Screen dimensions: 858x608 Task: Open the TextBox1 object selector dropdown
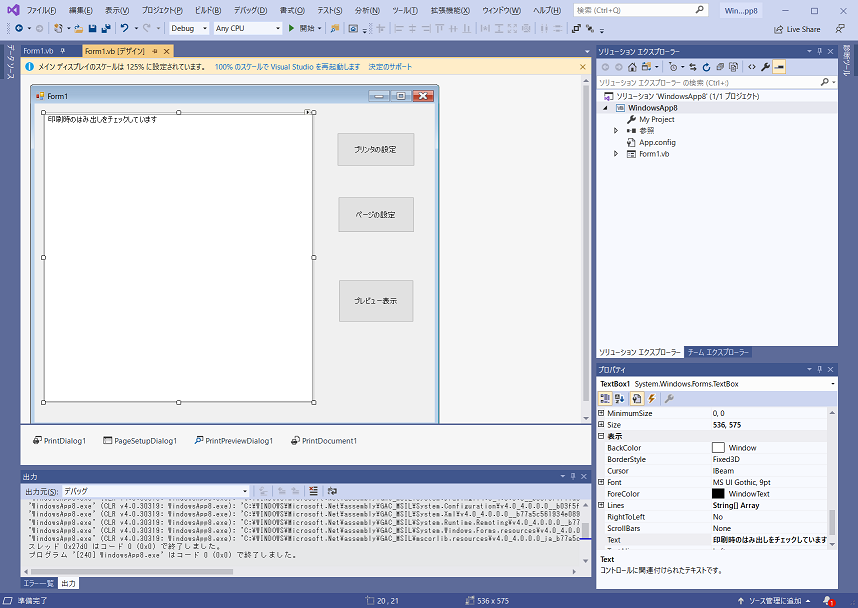833,384
